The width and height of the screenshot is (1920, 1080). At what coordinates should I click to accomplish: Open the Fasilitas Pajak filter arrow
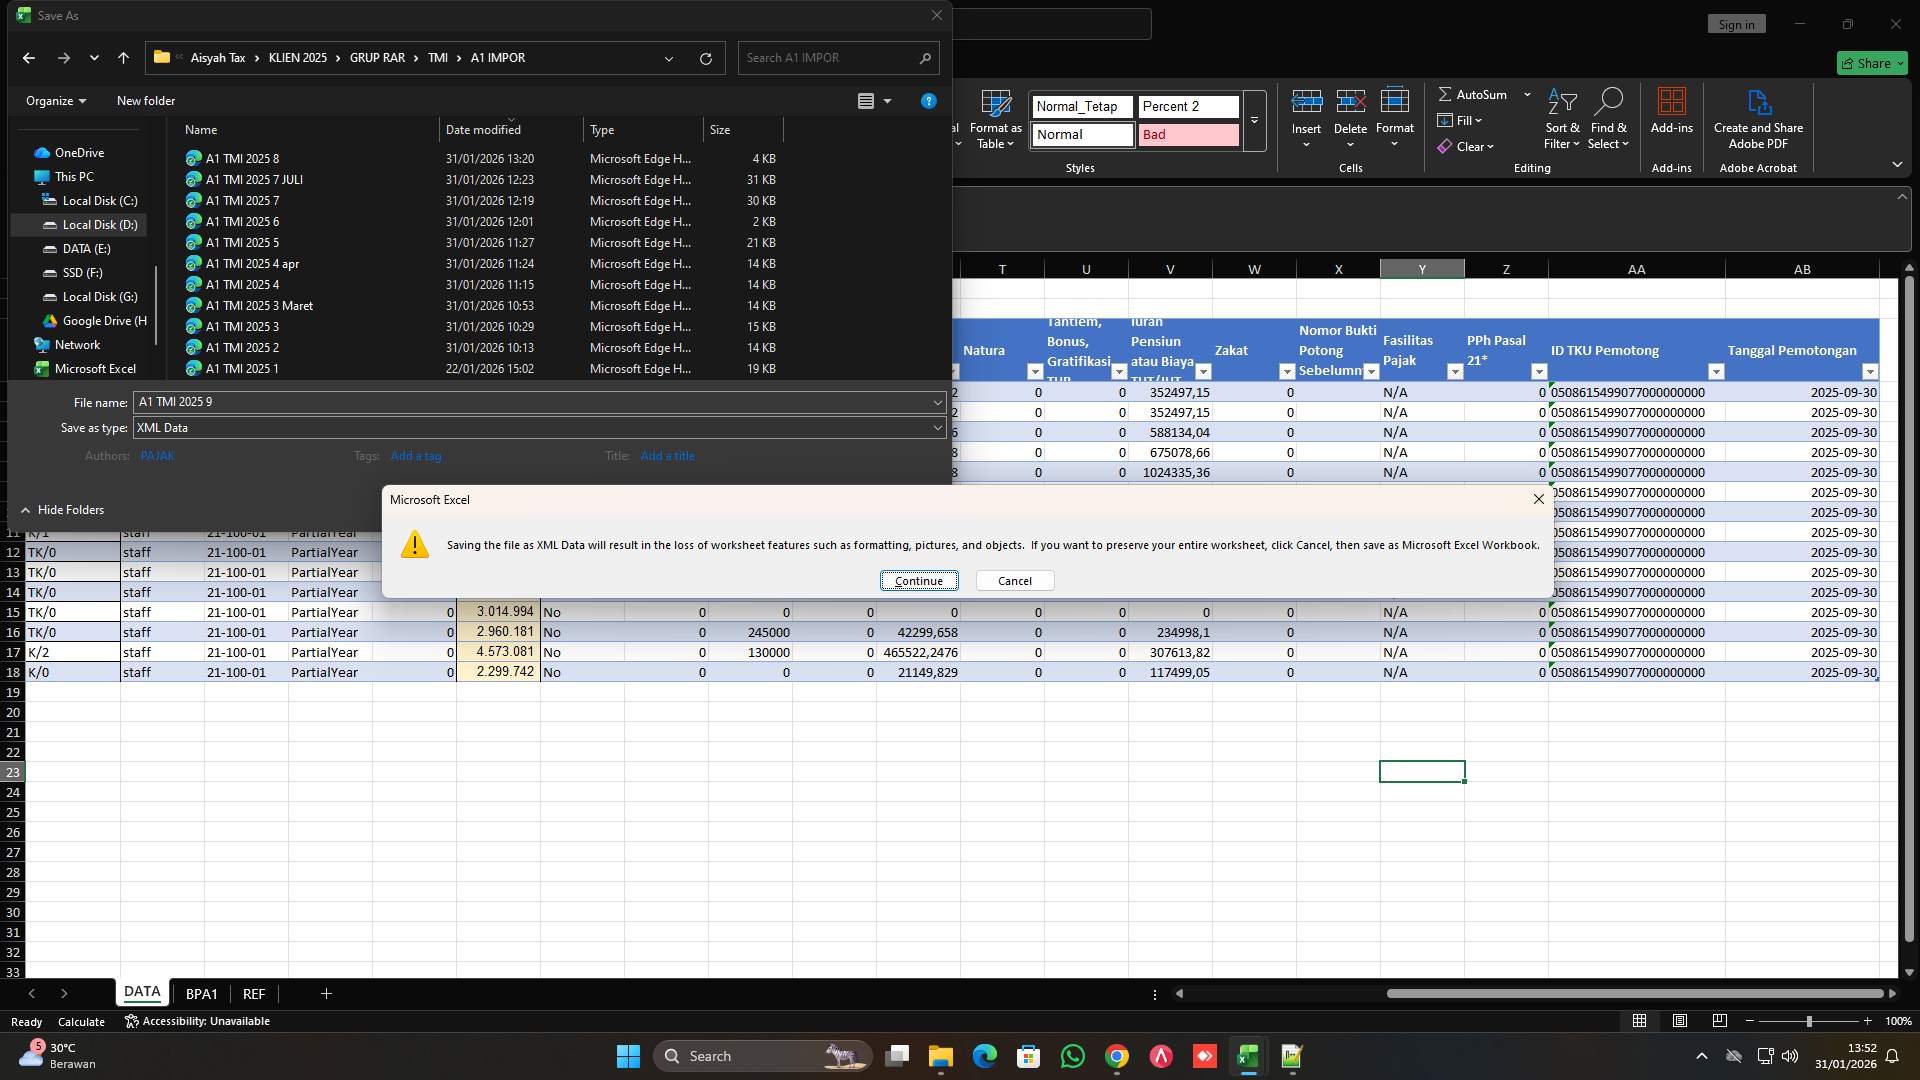click(x=1455, y=371)
